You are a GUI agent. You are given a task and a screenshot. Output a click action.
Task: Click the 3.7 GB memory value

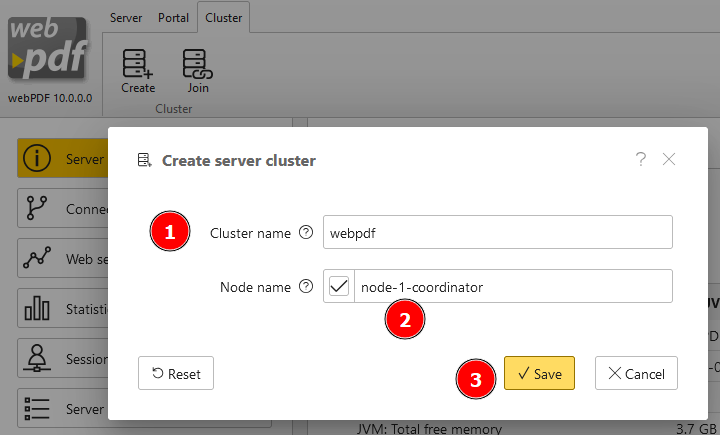696,429
